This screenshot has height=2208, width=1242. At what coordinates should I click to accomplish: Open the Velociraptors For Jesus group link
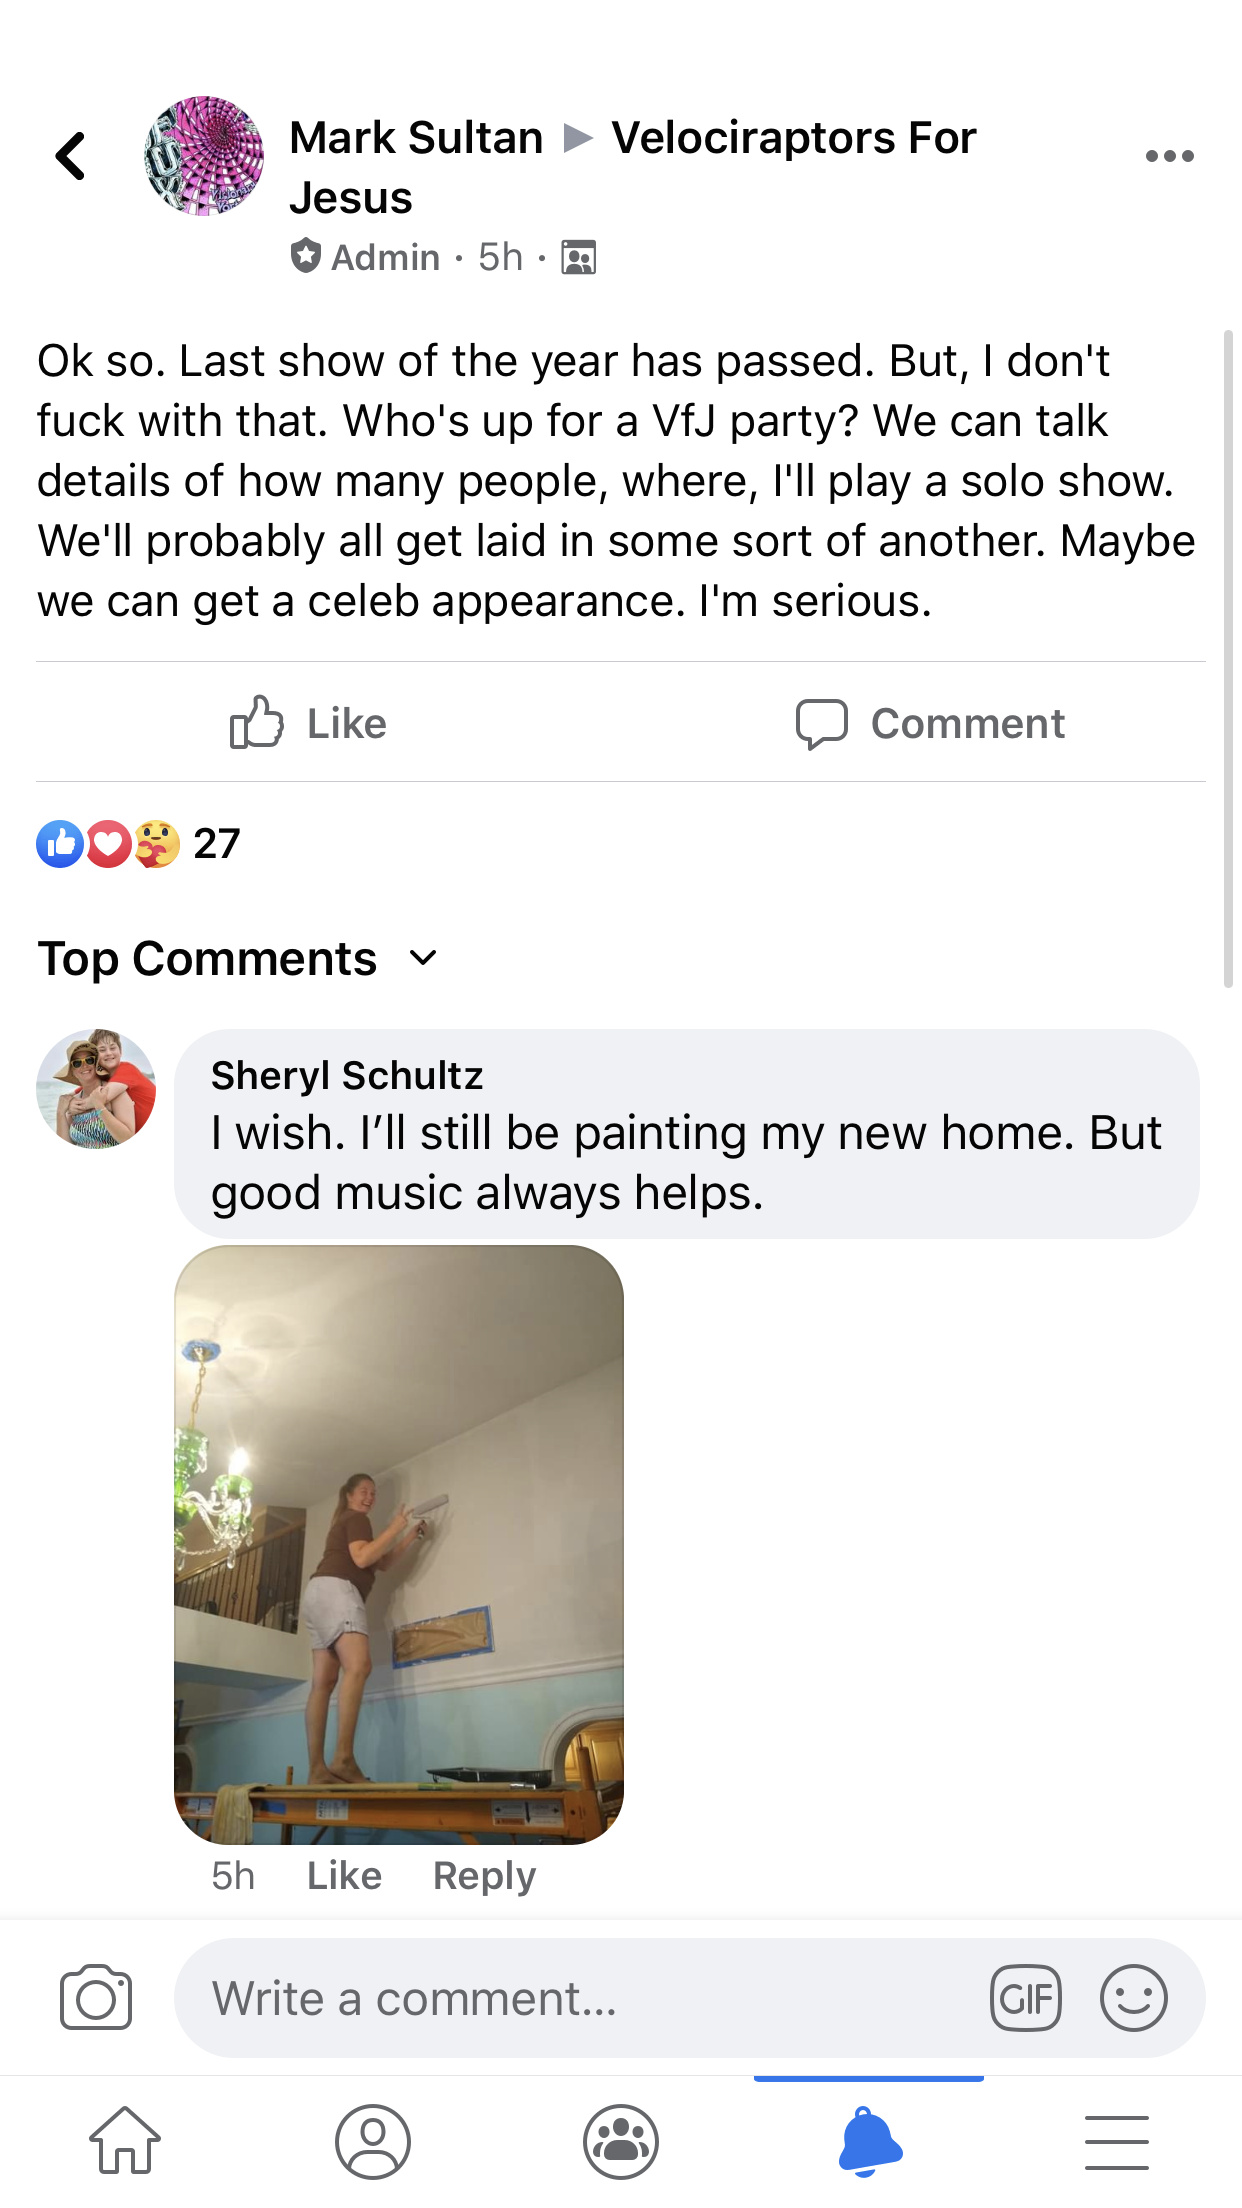633,166
